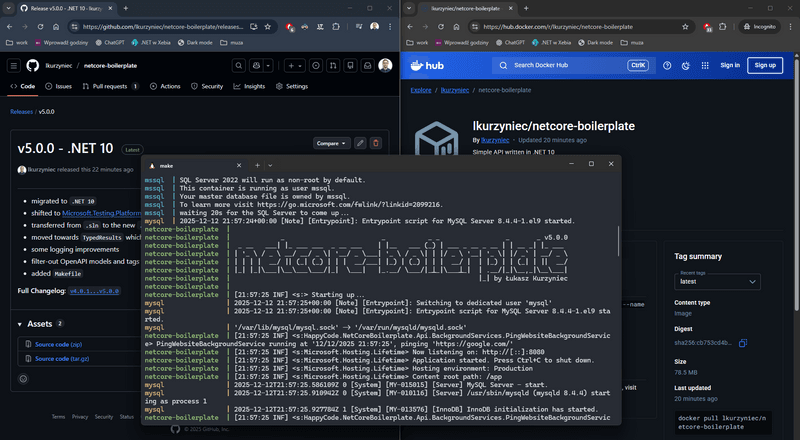
Task: Open the 'work' bookmarks folder in GitHub browser
Action: coord(17,42)
